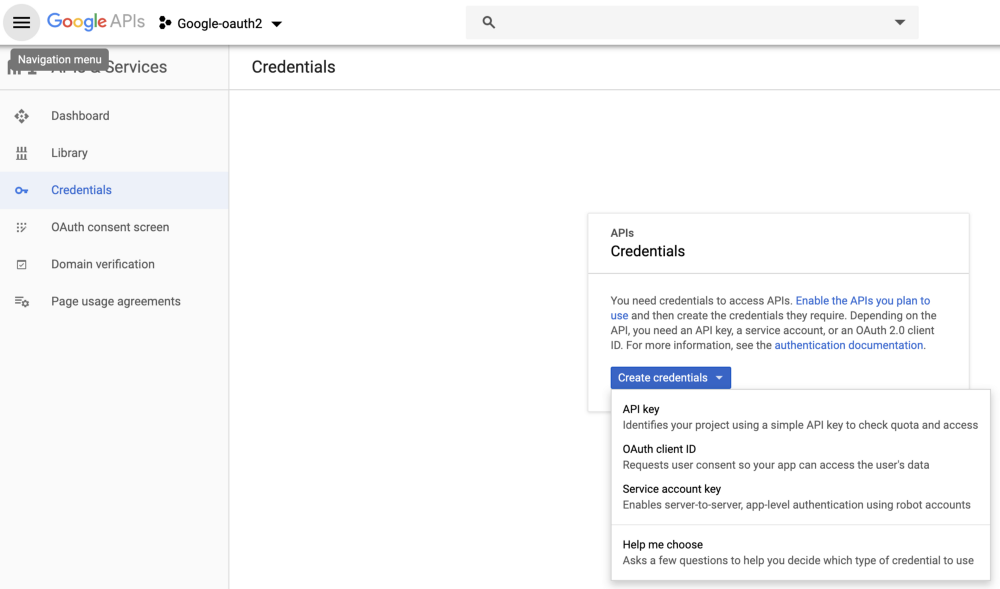Image resolution: width=1000 pixels, height=589 pixels.
Task: Open the hamburger navigation menu
Action: click(x=21, y=23)
